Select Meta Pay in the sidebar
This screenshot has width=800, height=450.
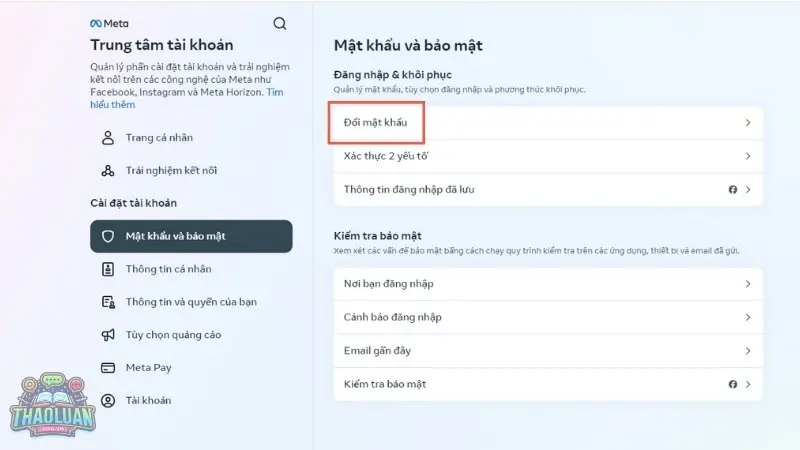pos(148,367)
